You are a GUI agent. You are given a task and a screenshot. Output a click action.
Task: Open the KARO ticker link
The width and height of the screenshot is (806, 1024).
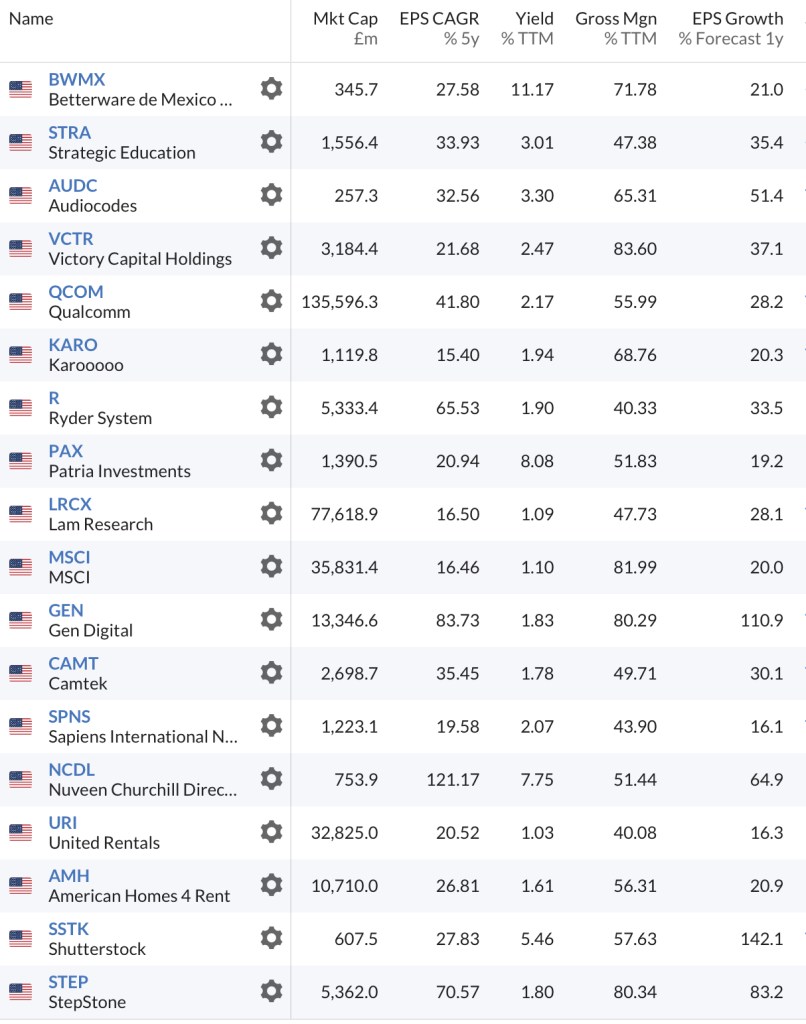73,344
